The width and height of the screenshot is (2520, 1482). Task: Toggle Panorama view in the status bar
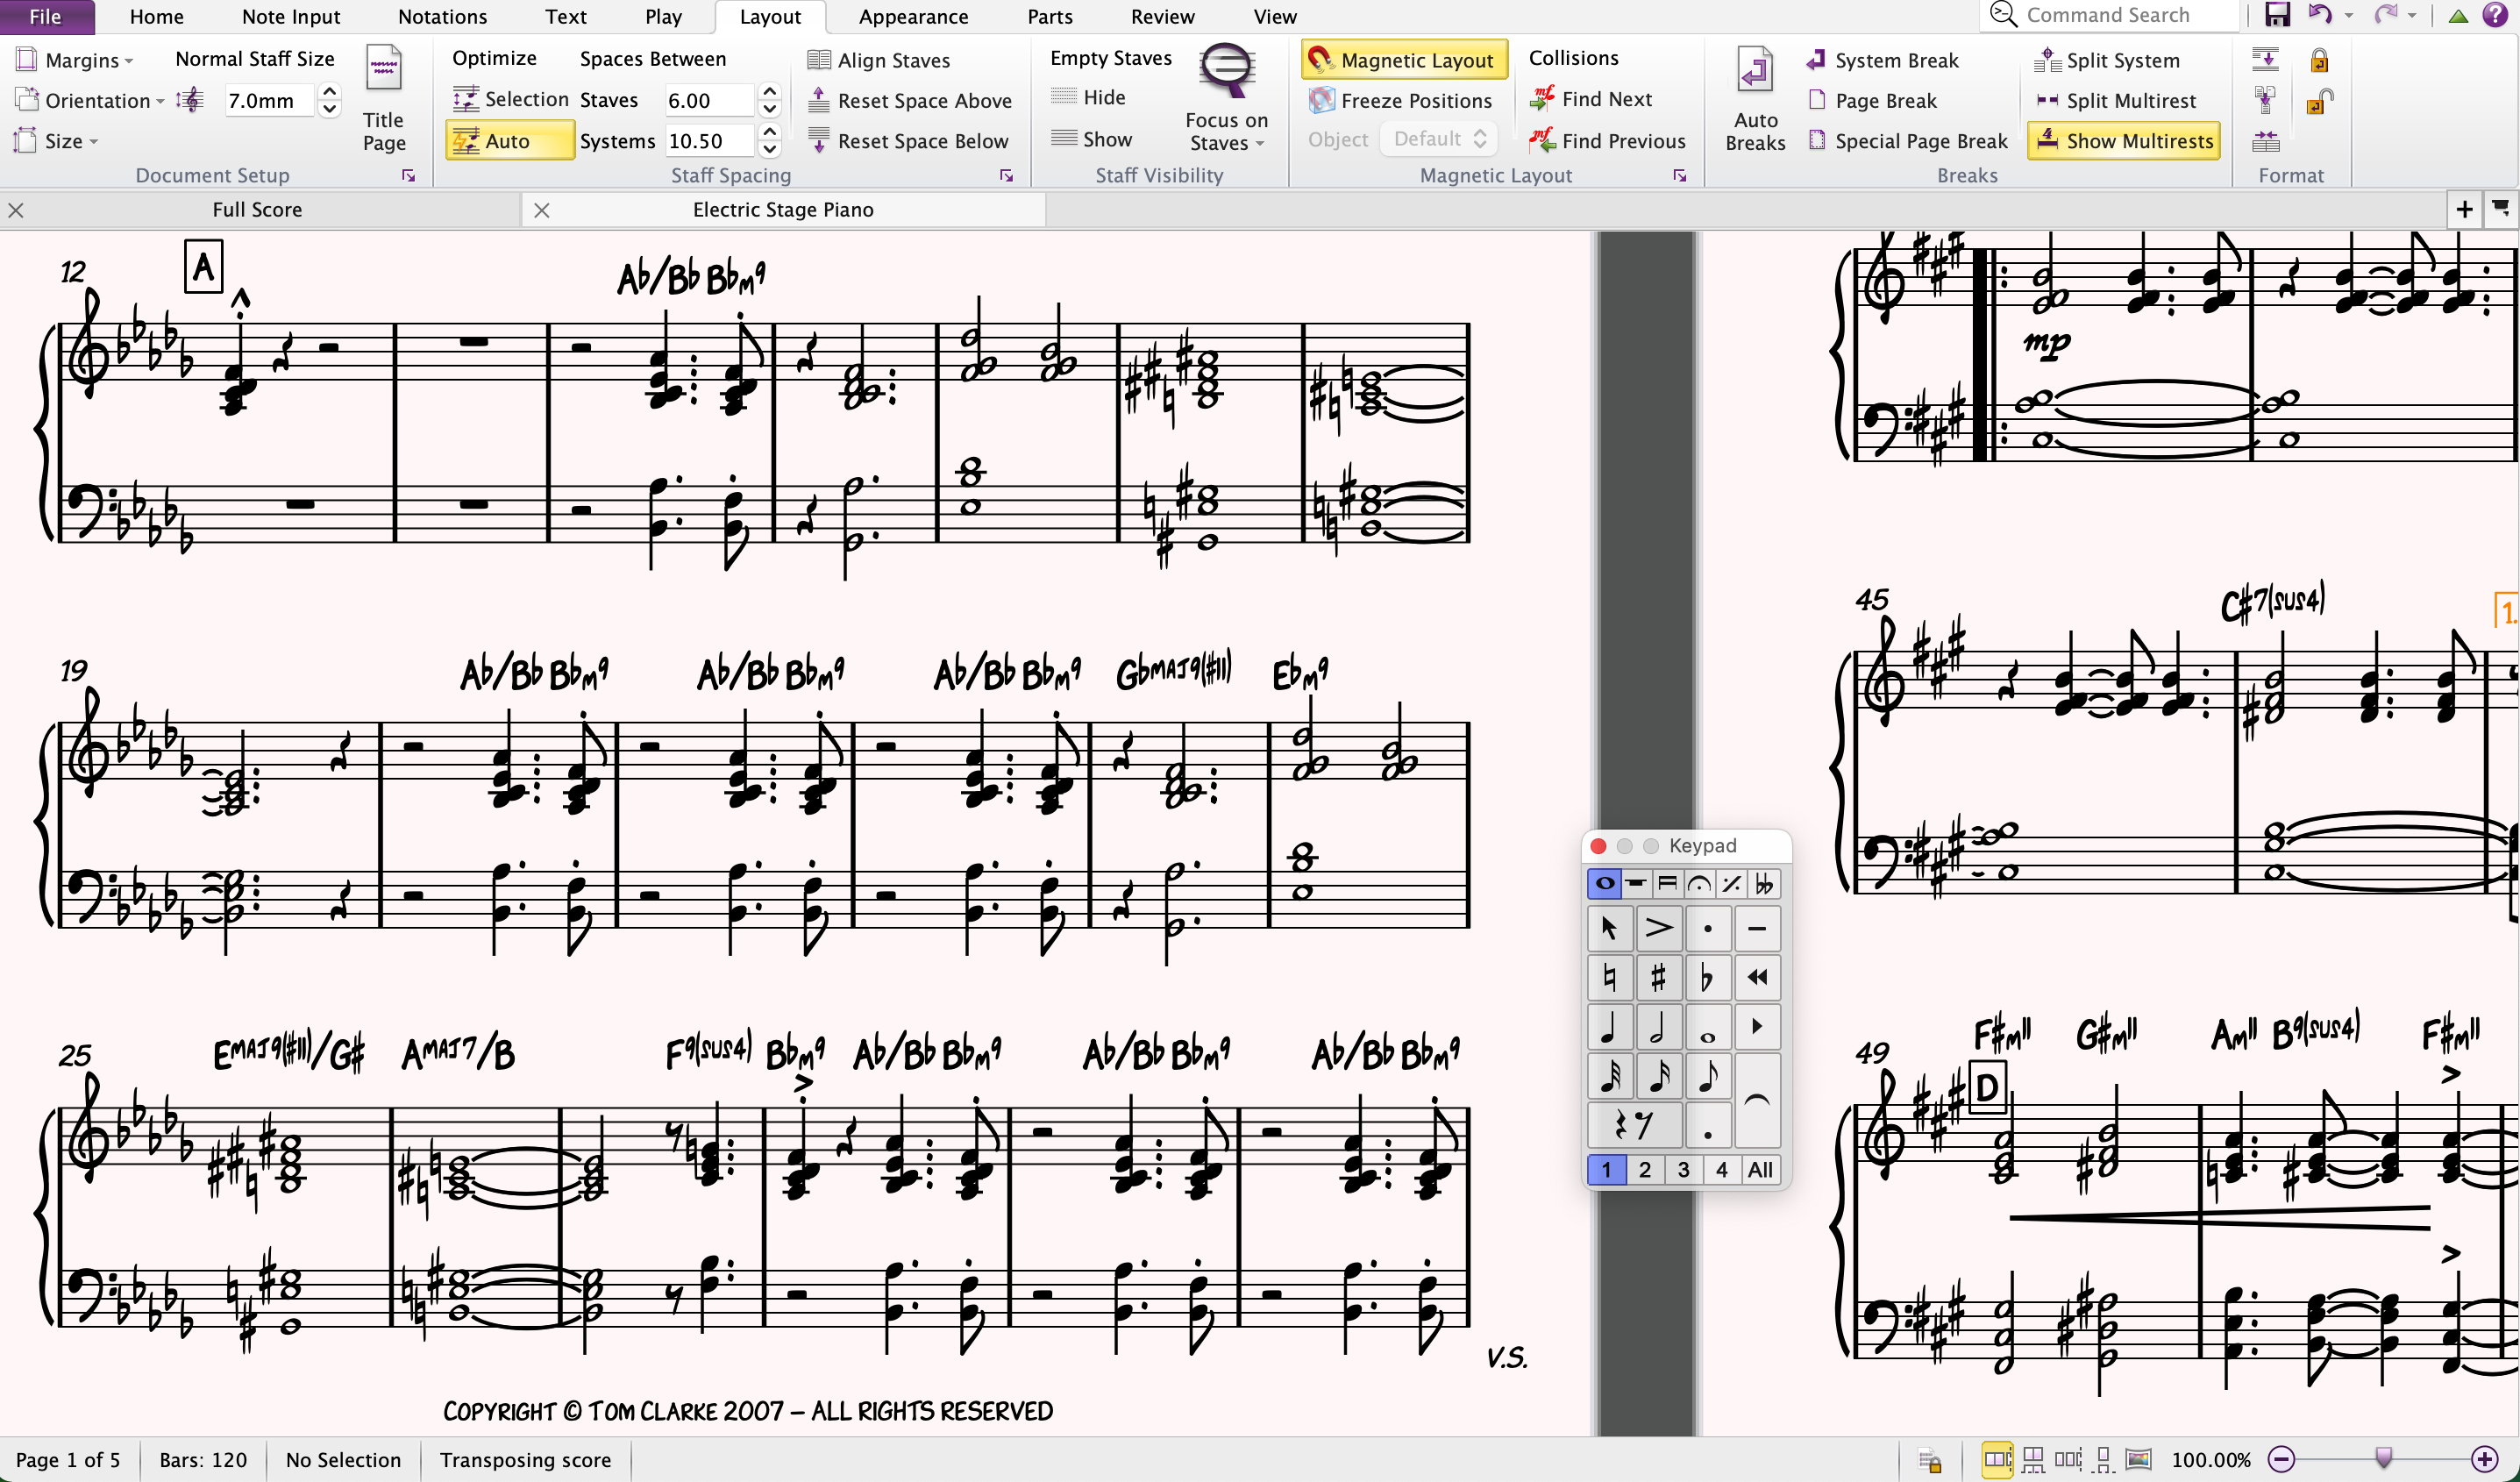2138,1460
